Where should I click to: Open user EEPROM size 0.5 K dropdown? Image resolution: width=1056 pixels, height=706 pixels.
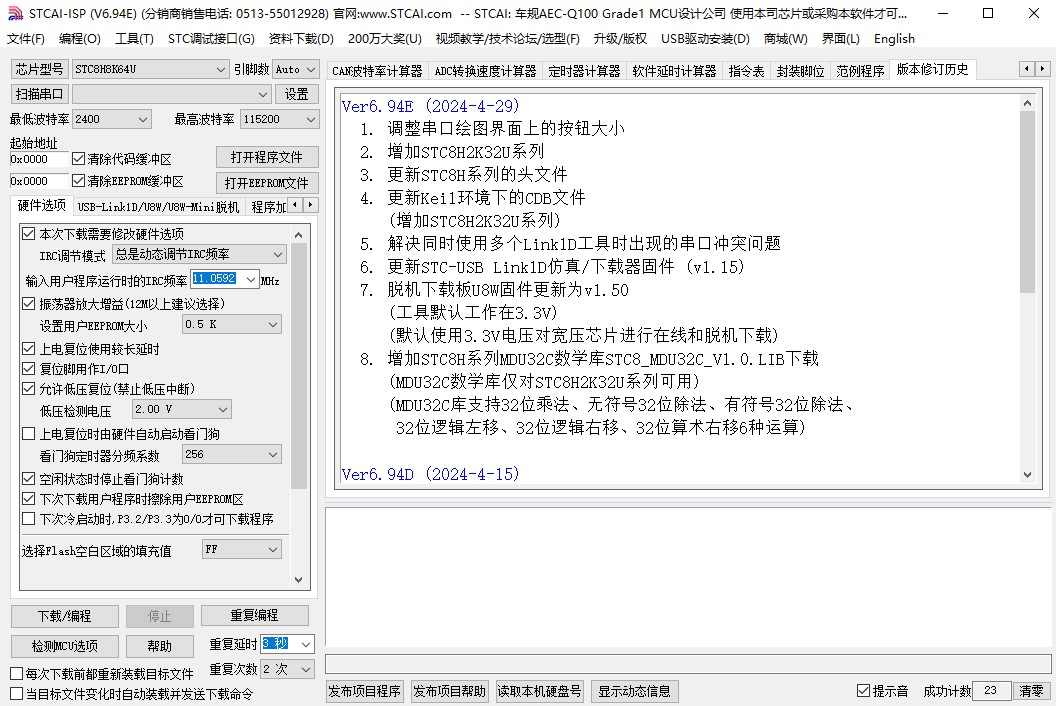click(x=232, y=324)
